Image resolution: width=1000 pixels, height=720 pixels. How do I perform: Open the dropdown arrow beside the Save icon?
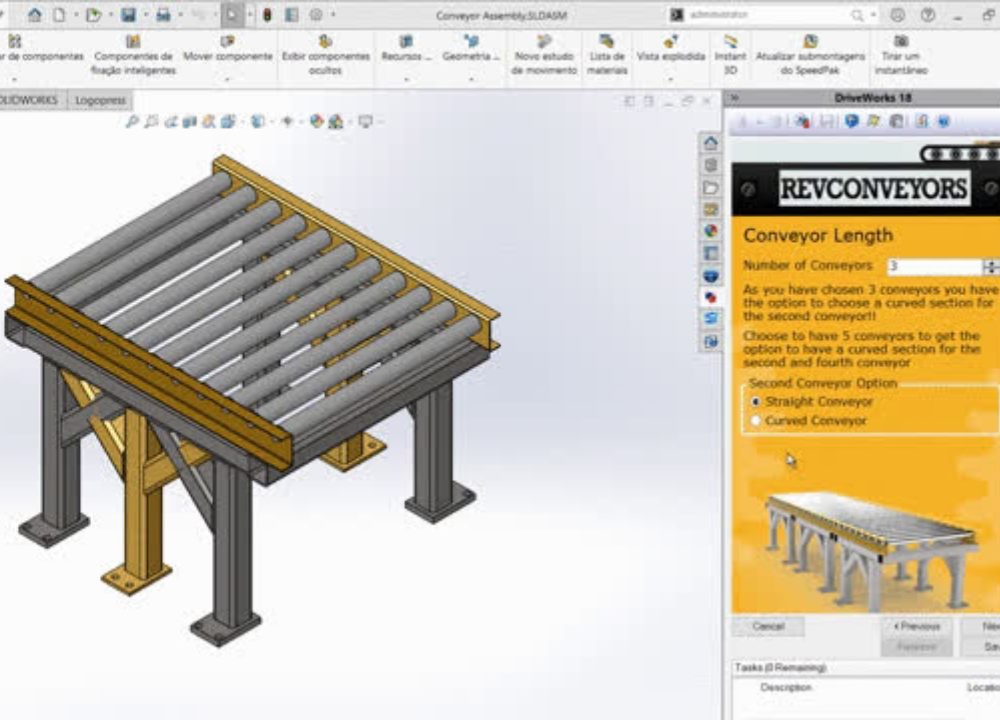pos(145,15)
